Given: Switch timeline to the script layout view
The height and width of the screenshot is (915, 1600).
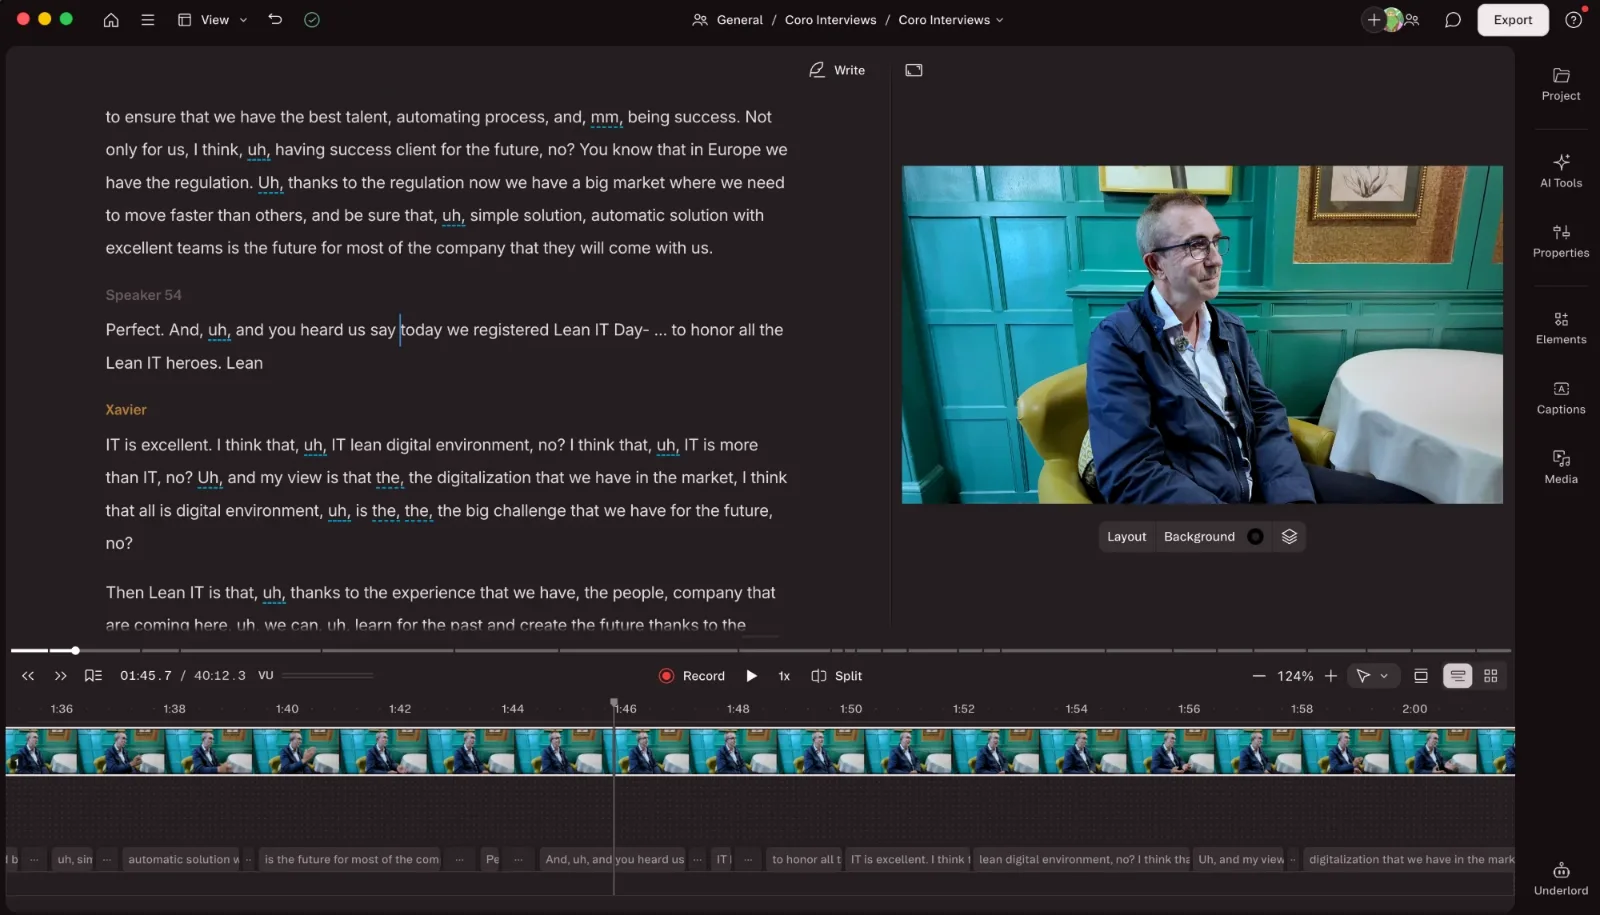Looking at the screenshot, I should [x=1458, y=676].
